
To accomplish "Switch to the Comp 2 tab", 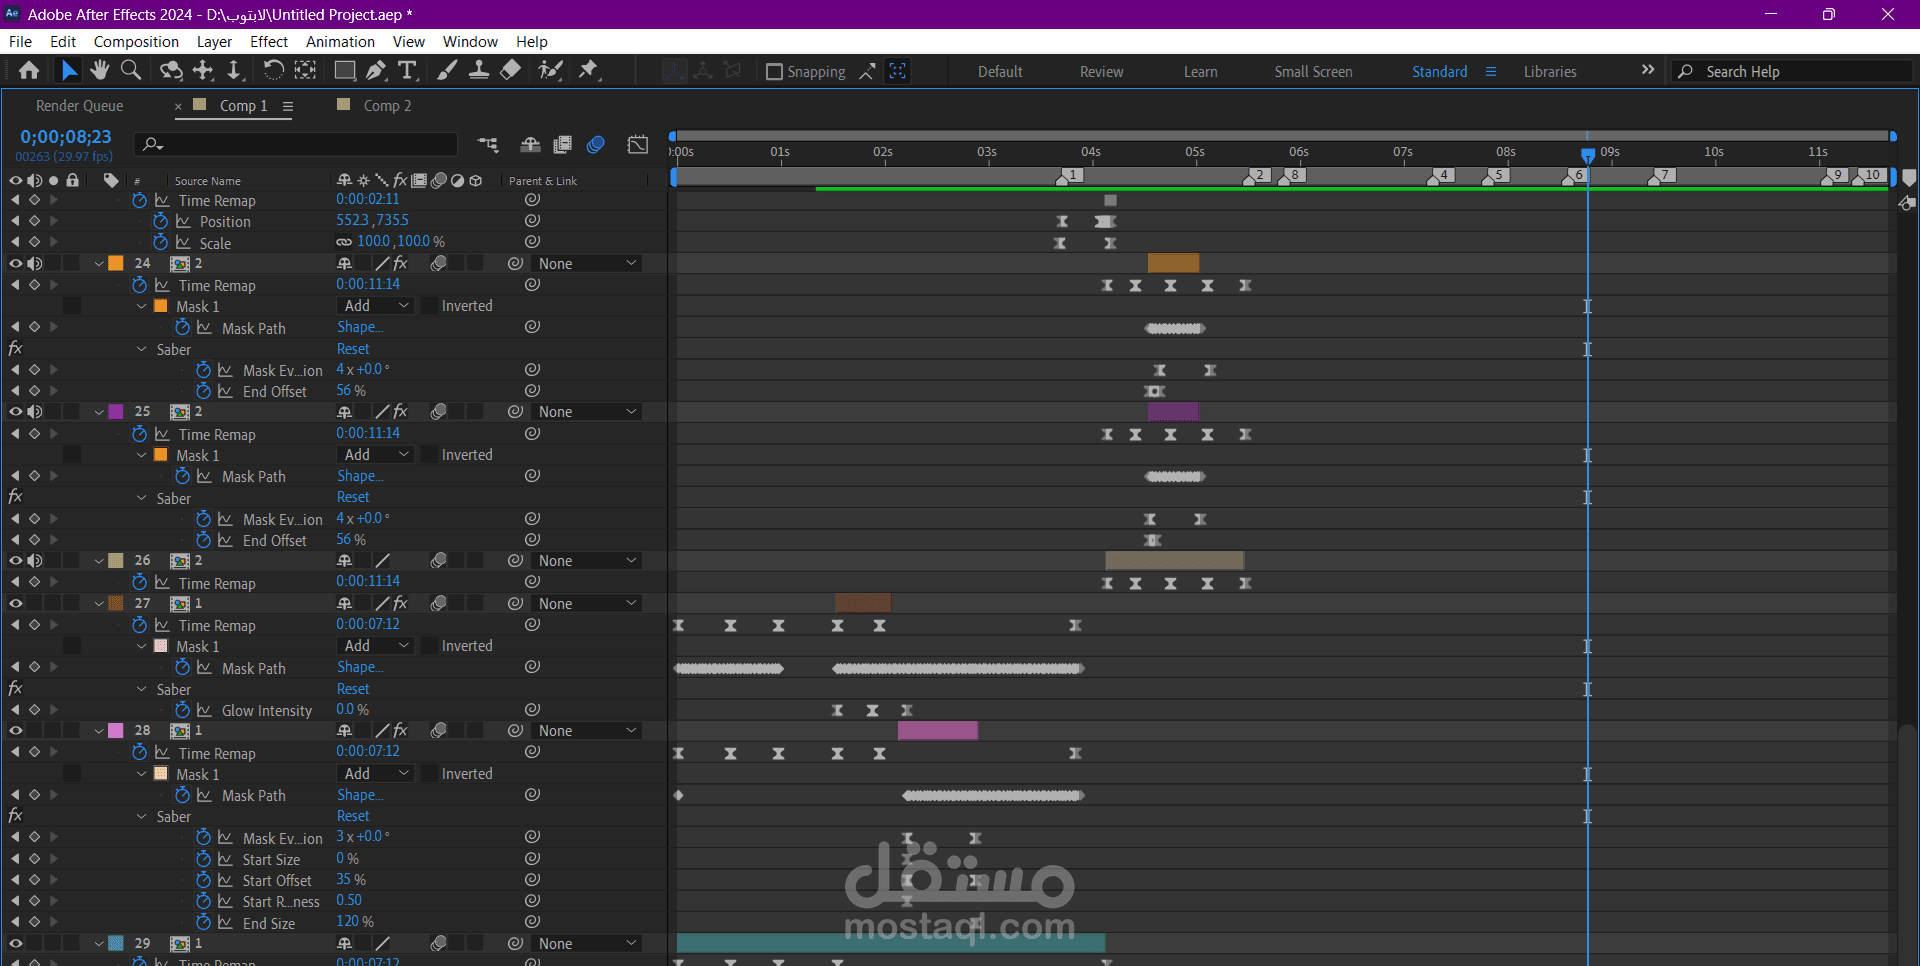I will coord(387,106).
